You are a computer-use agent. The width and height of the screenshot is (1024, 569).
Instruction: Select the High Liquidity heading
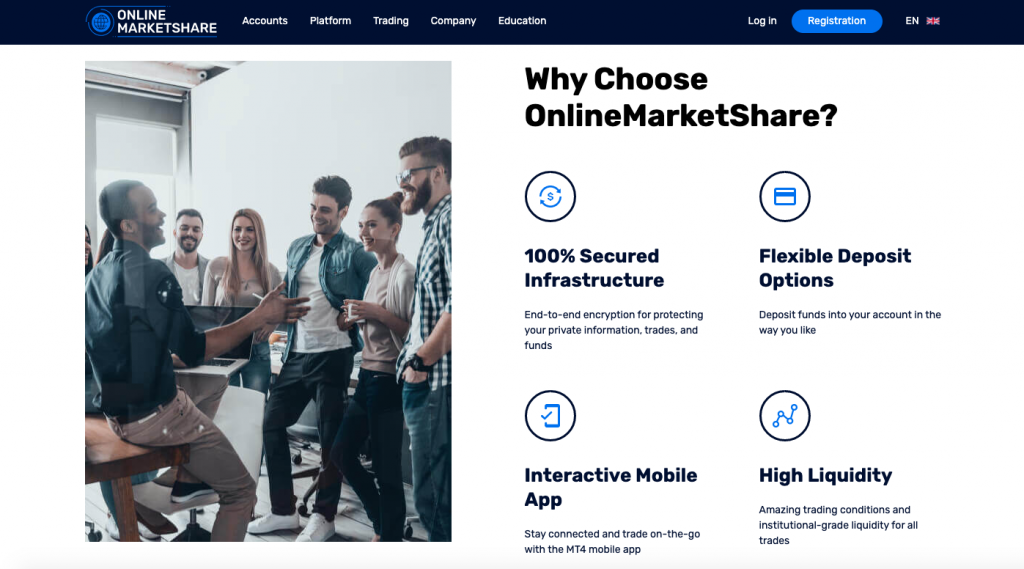[x=825, y=476]
